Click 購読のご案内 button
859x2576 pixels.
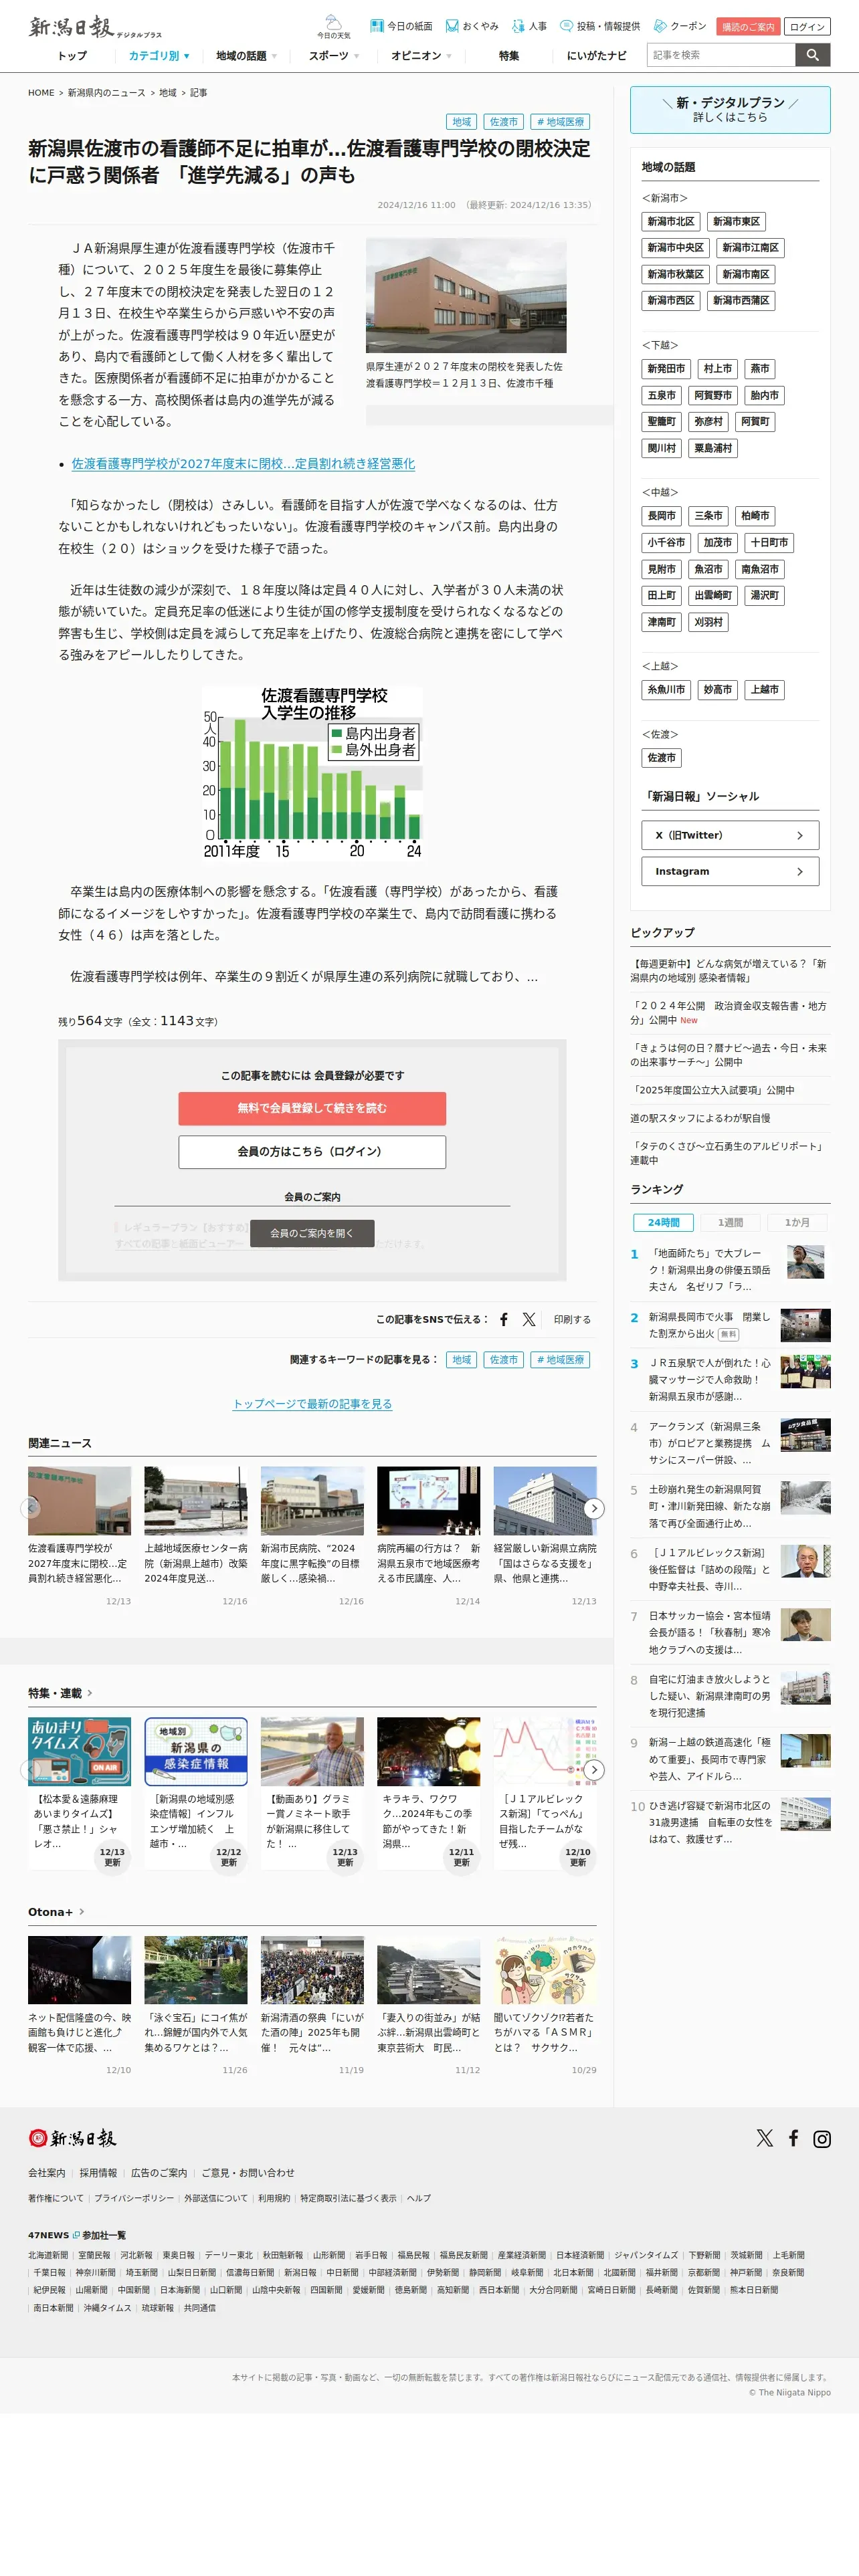pyautogui.click(x=748, y=27)
